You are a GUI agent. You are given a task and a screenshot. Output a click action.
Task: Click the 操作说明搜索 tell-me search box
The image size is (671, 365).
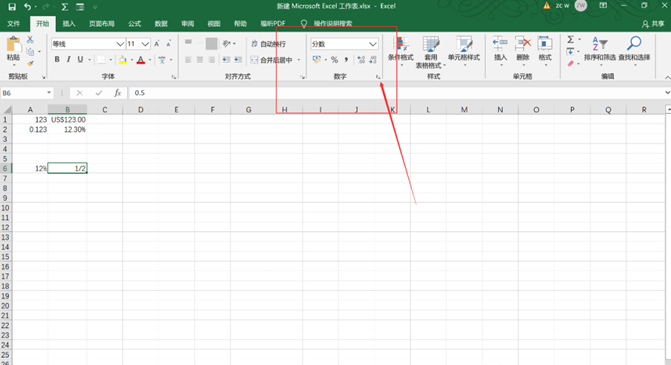[x=333, y=24]
